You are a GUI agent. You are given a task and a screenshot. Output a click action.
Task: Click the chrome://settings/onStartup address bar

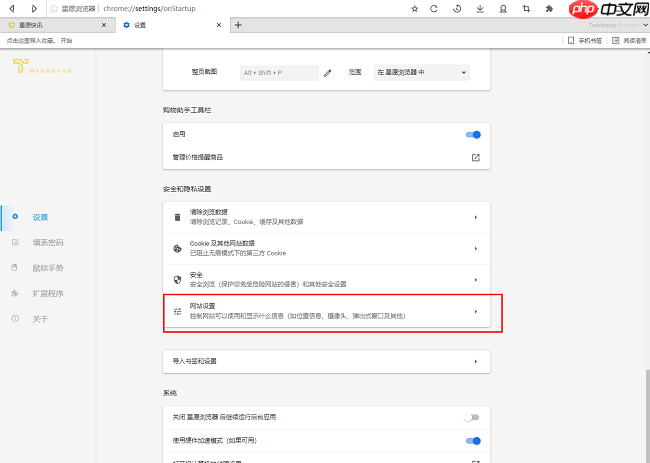[x=149, y=8]
